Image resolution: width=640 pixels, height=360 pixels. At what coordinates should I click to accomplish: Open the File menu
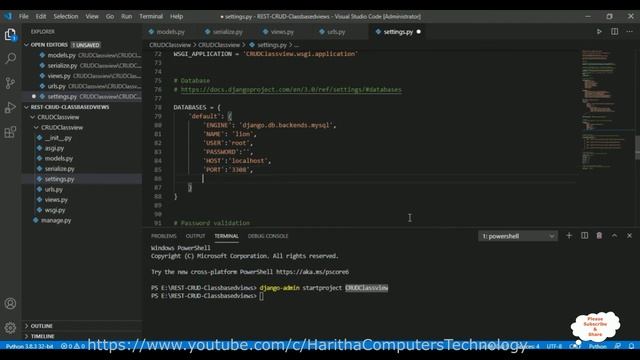(x=24, y=16)
